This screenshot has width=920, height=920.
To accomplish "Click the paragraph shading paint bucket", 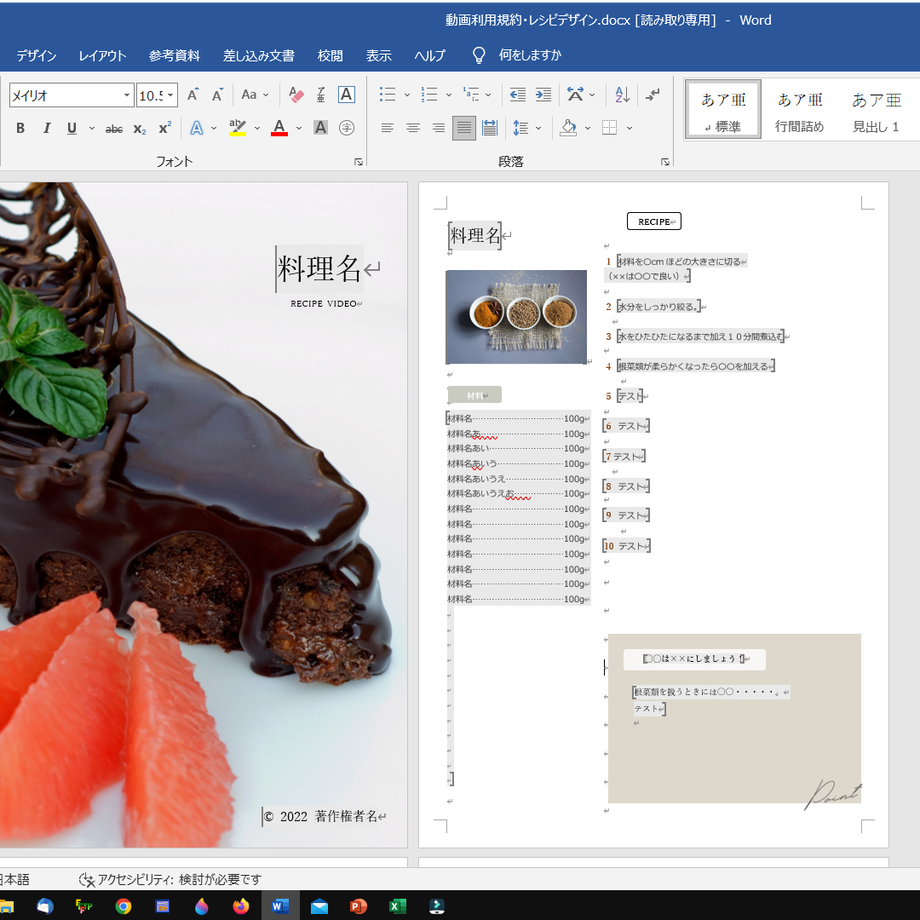I will 567,128.
